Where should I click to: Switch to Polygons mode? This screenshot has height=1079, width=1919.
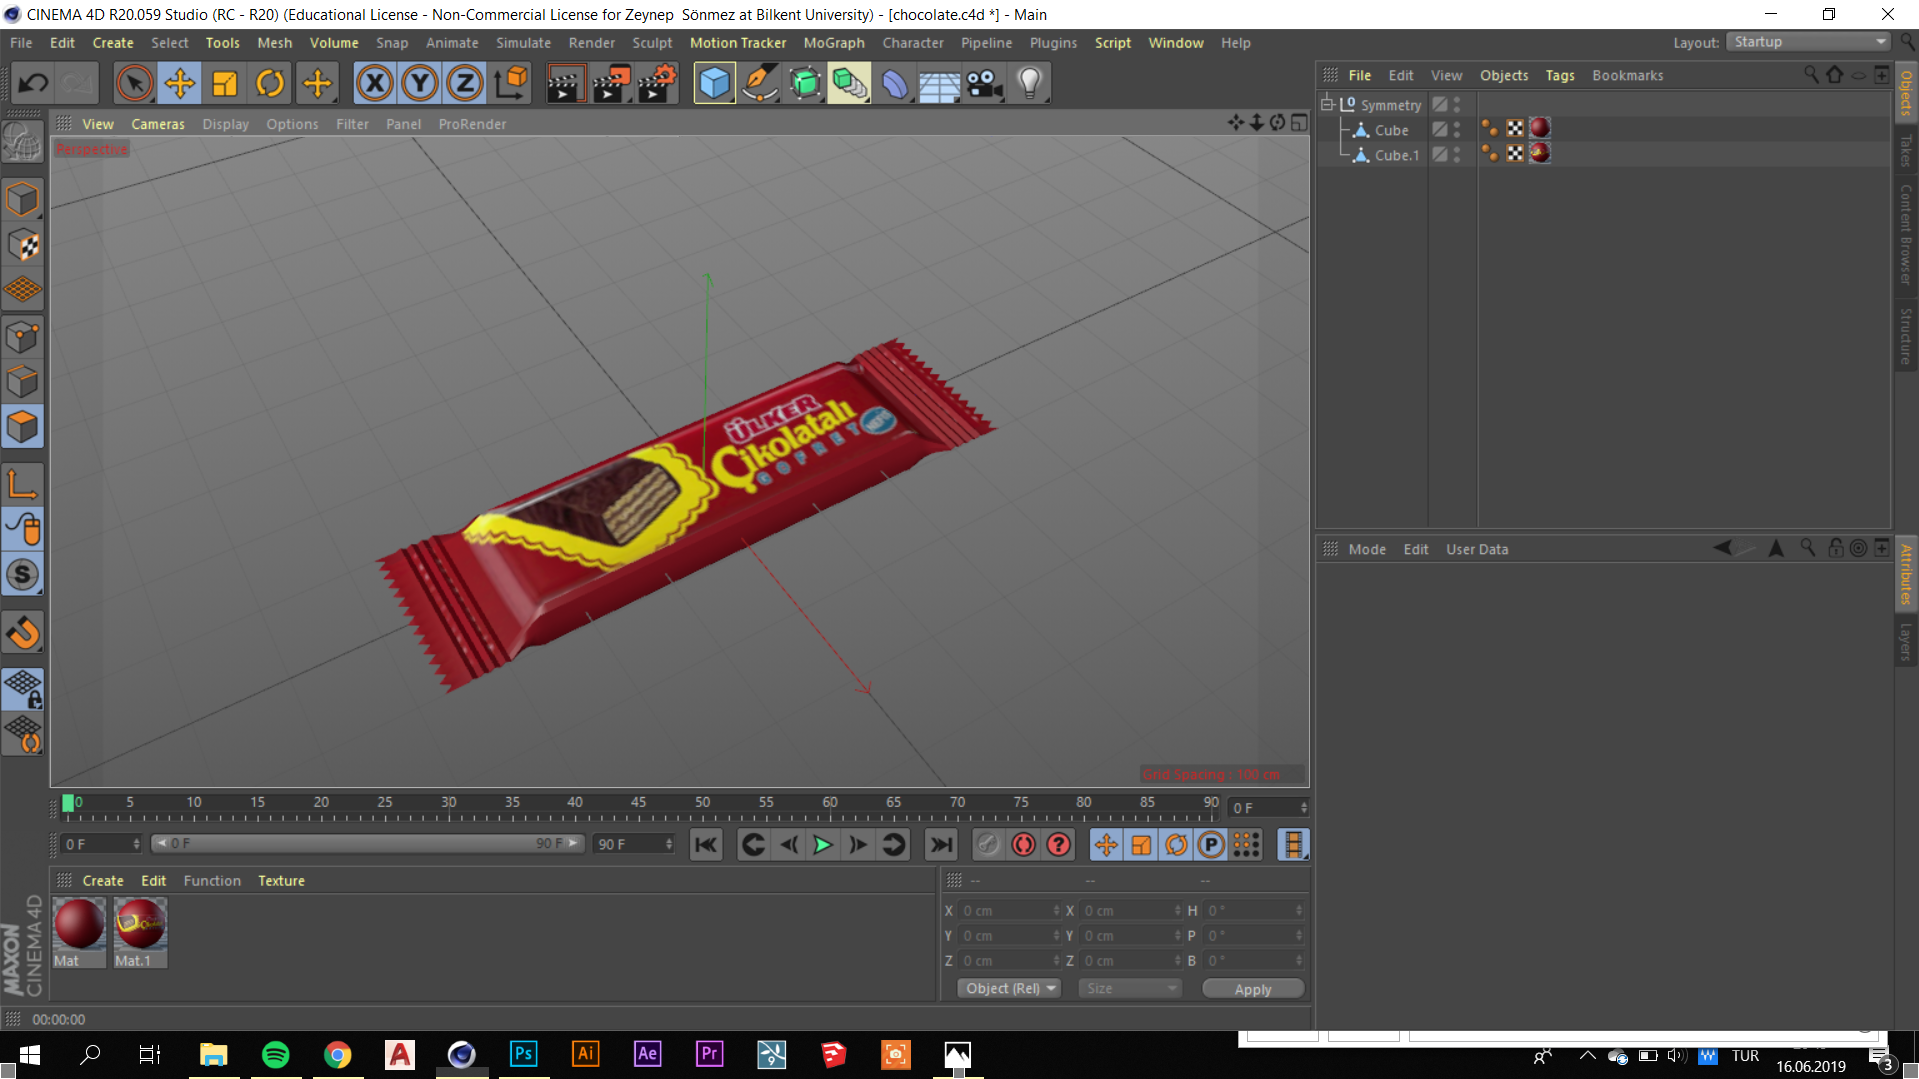click(x=23, y=428)
